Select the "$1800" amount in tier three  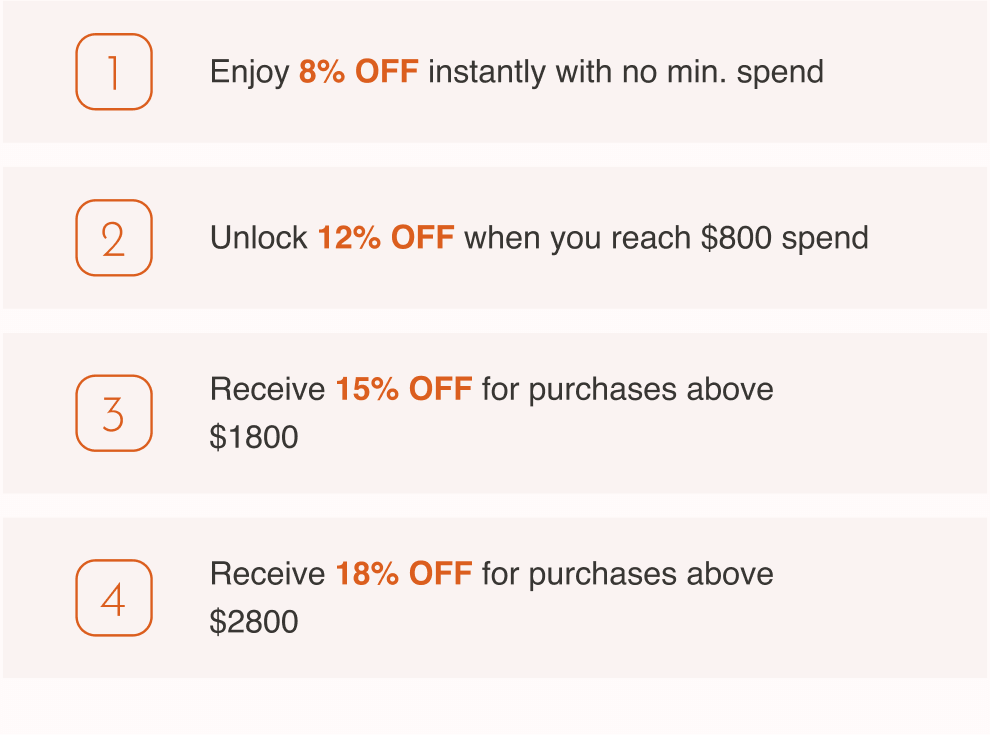click(x=254, y=437)
